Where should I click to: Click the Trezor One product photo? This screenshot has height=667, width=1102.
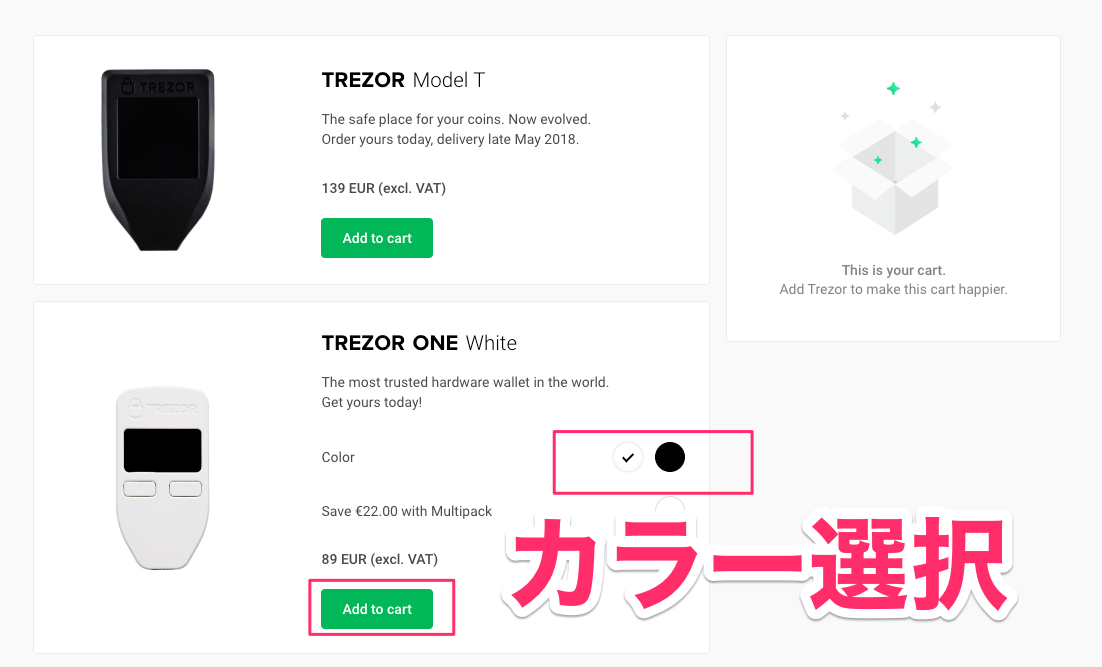[x=162, y=477]
